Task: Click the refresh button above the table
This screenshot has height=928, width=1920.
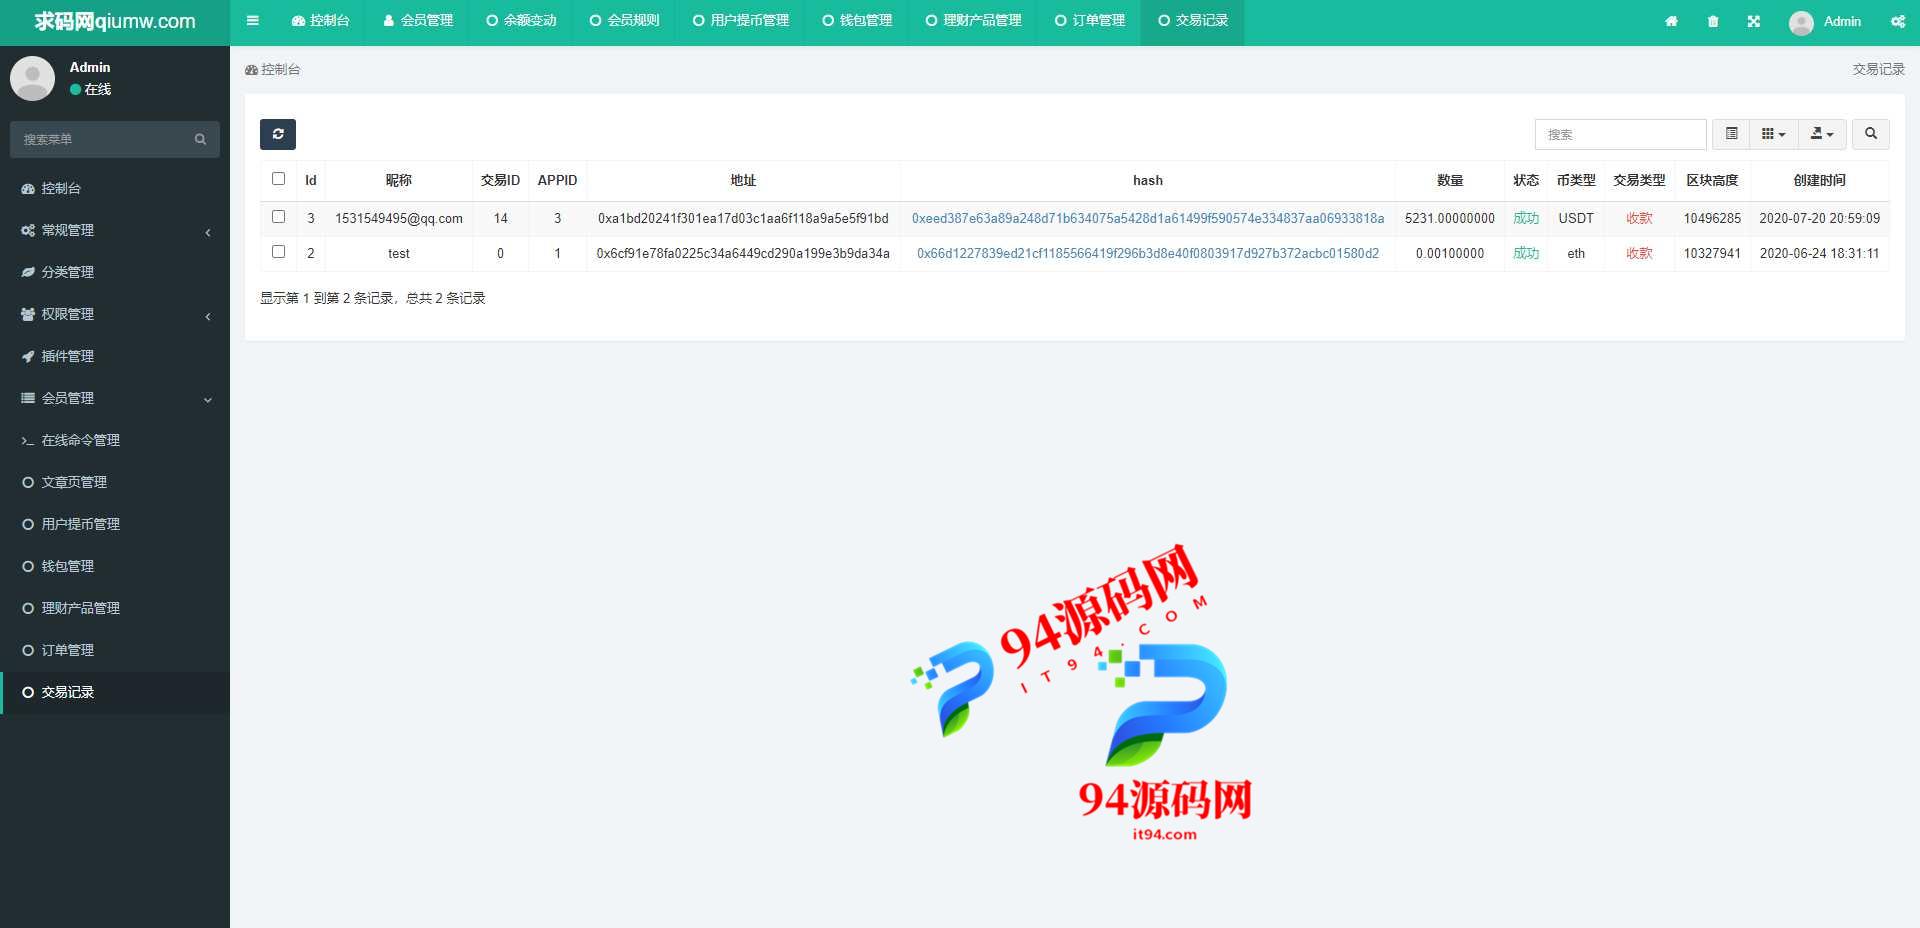Action: pyautogui.click(x=278, y=134)
